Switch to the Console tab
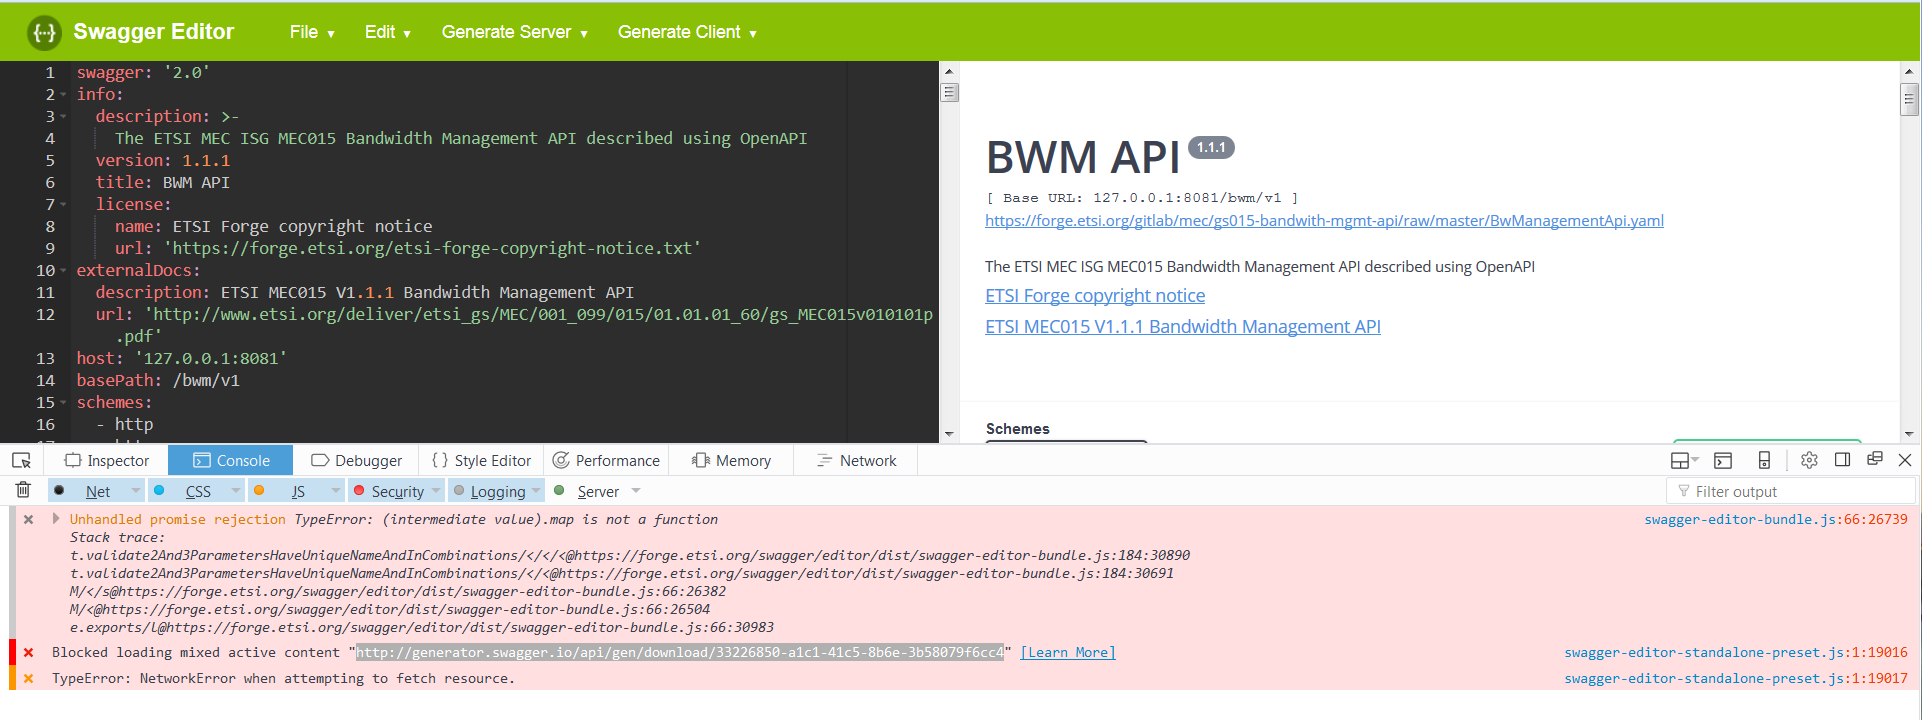This screenshot has width=1922, height=720. tap(231, 460)
